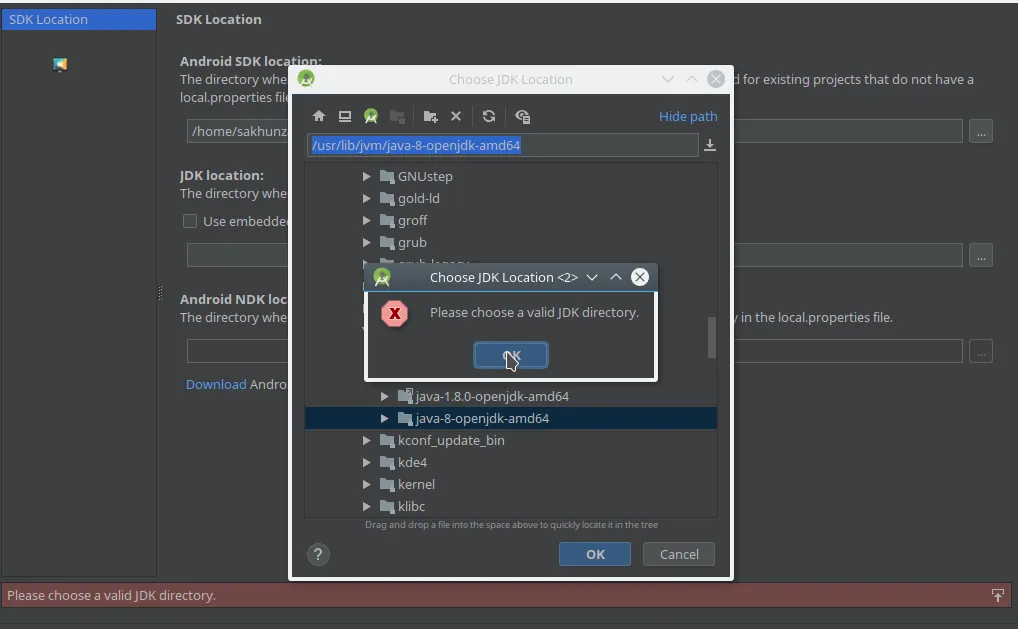Select the klibc folder row
The image size is (1018, 629).
[511, 506]
